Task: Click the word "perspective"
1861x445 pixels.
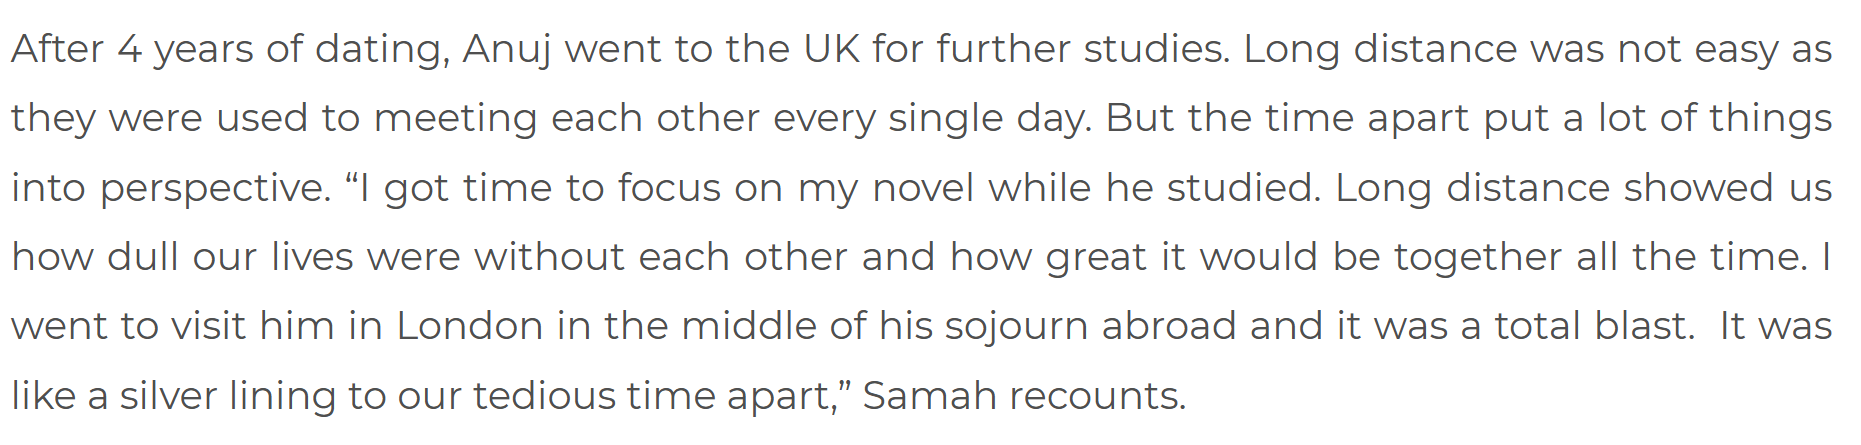Action: 214,188
